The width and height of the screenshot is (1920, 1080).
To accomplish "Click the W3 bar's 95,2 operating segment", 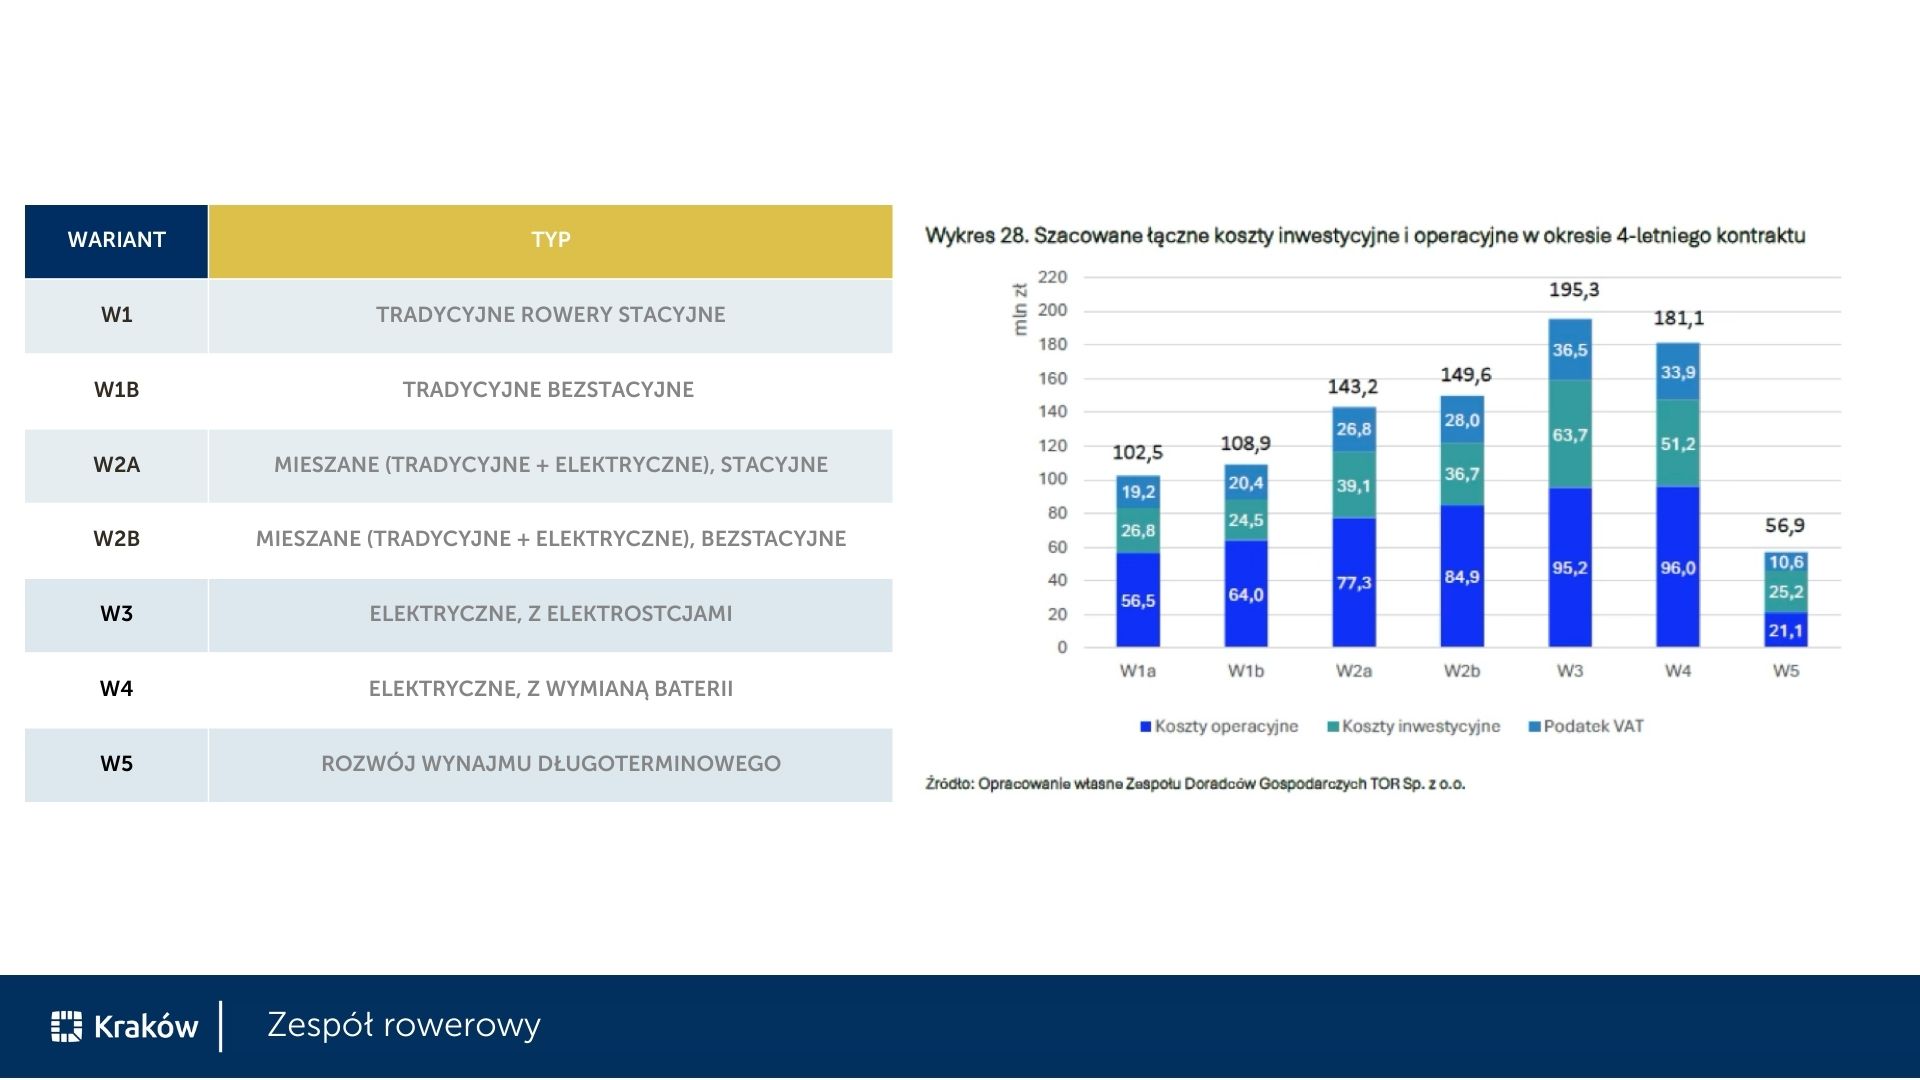I will click(x=1569, y=568).
